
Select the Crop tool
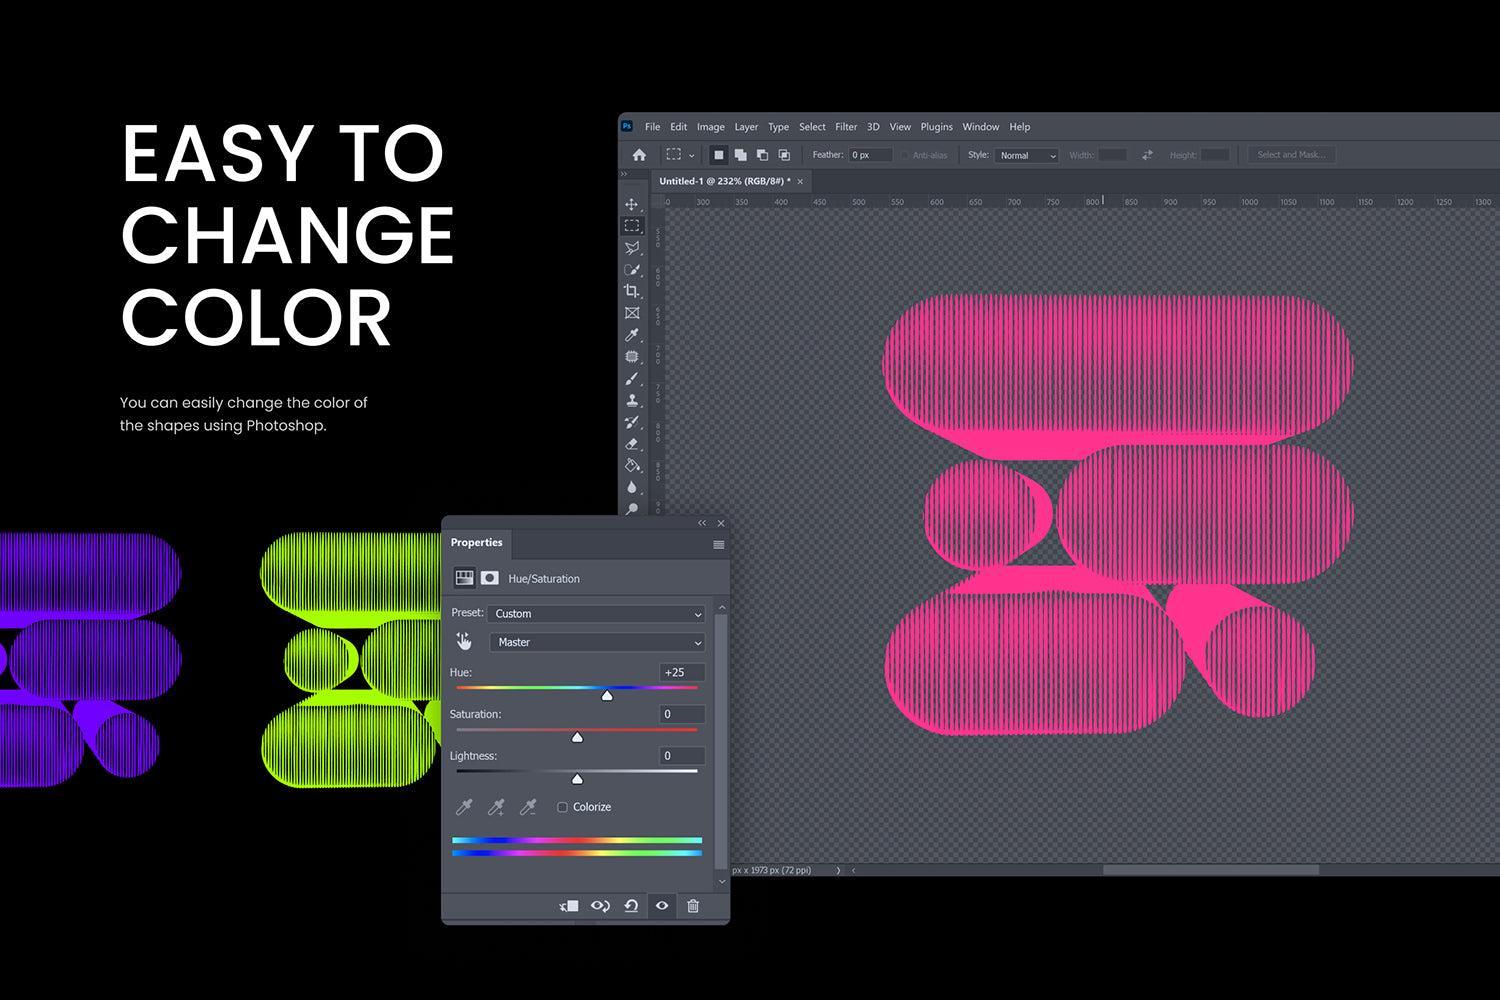633,292
